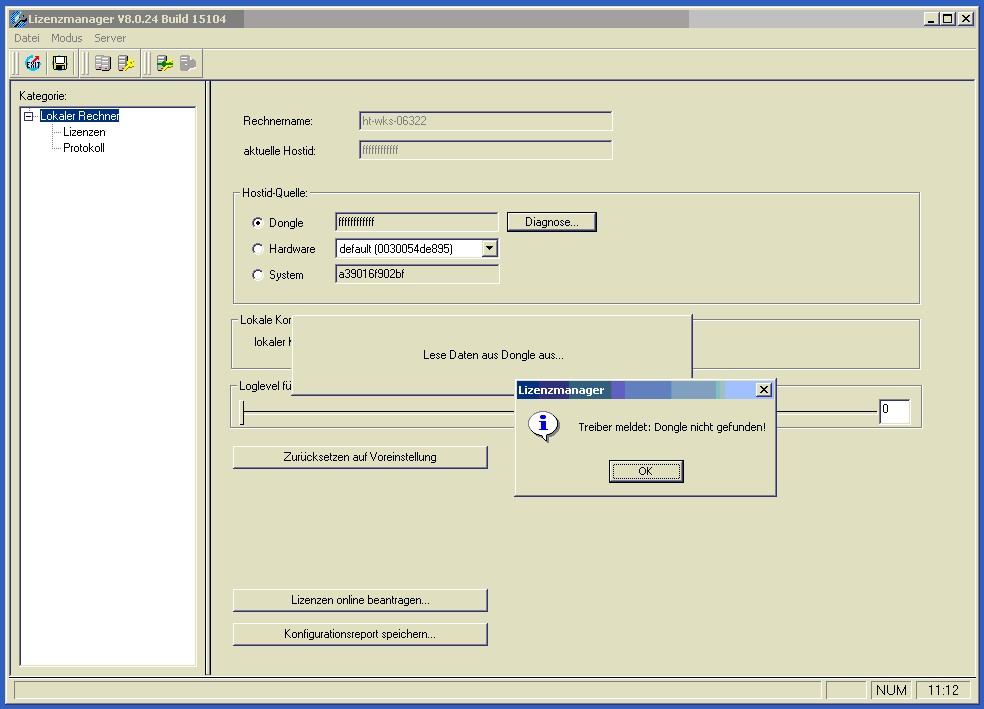Screen dimensions: 984x709
Task: Click the 11:12 clock in status bar
Action: tap(943, 690)
